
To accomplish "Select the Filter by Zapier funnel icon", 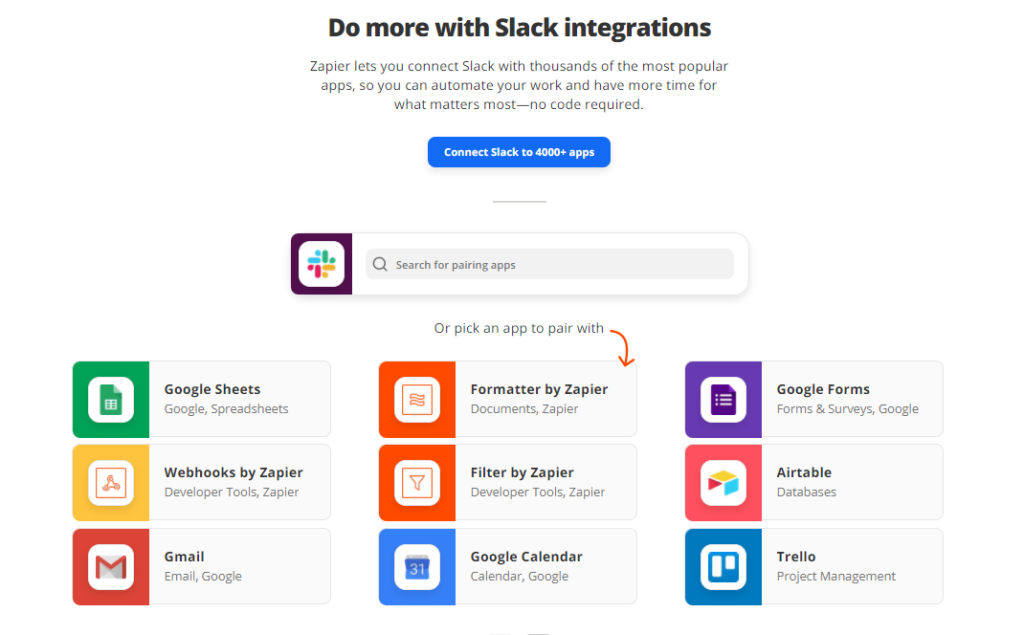I will 417,482.
